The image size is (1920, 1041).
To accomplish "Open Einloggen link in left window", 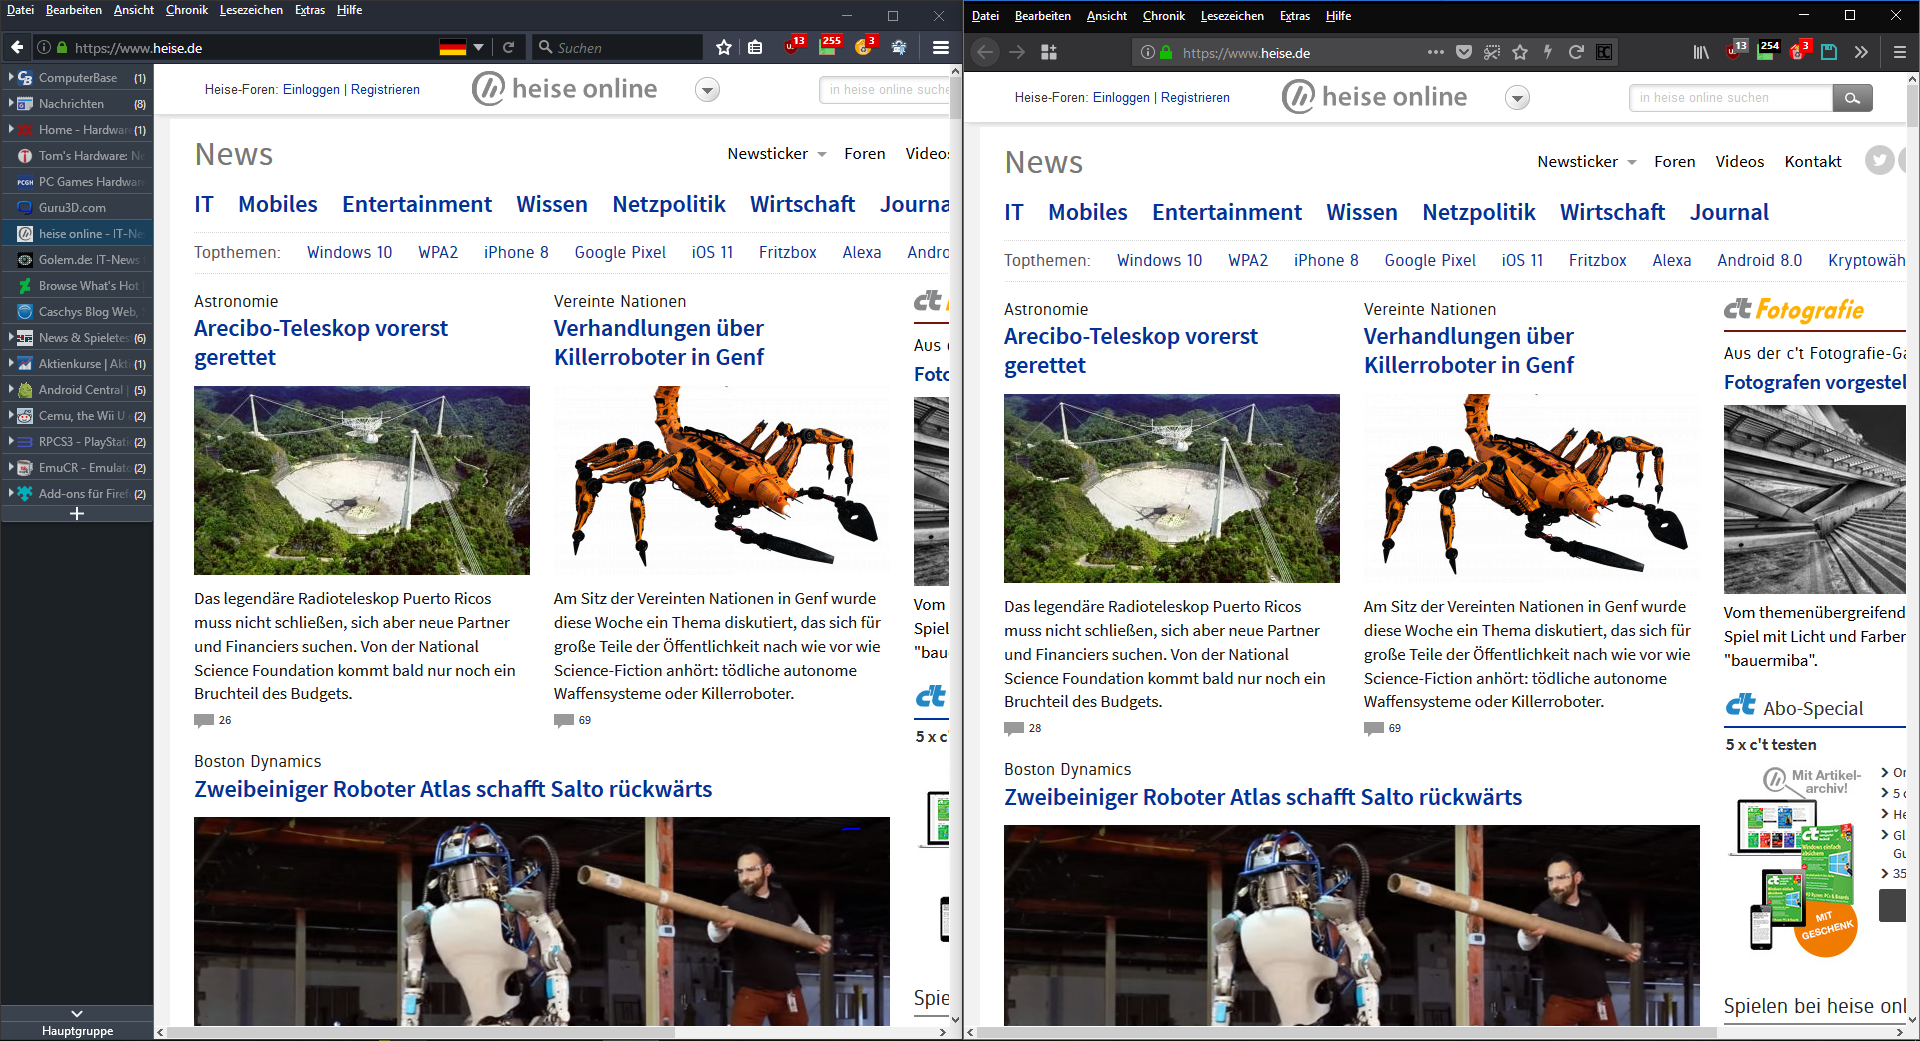I will pyautogui.click(x=311, y=89).
